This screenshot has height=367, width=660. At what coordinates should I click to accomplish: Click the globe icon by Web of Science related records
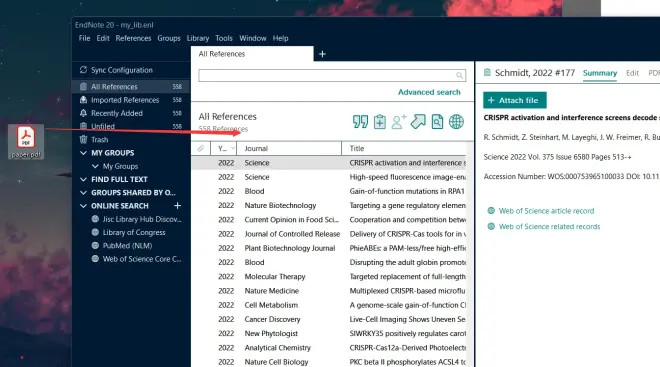(491, 226)
